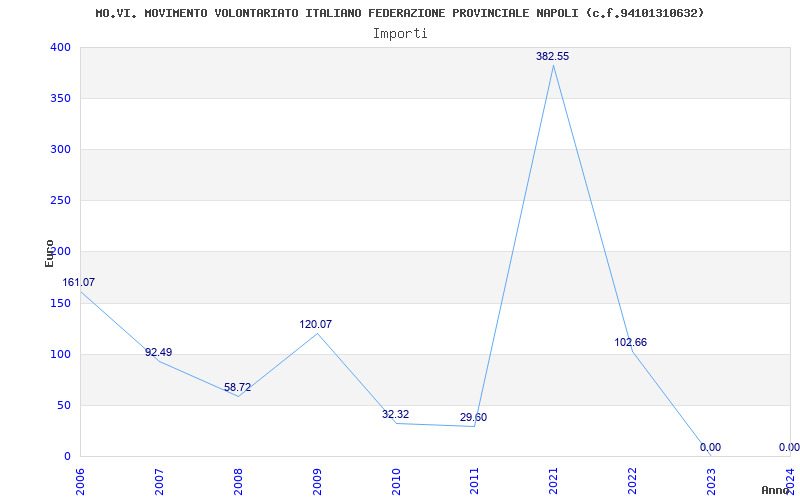Click the 0 y-axis tick label
The width and height of the screenshot is (800, 500).
[x=67, y=457]
